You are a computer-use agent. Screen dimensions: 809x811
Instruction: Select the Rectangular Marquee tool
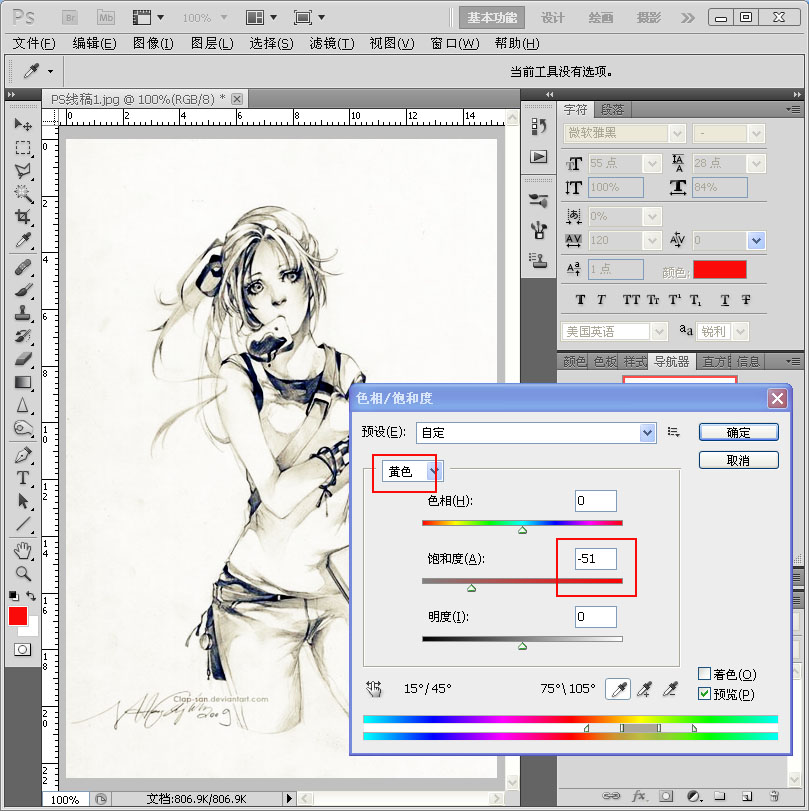pos(23,148)
